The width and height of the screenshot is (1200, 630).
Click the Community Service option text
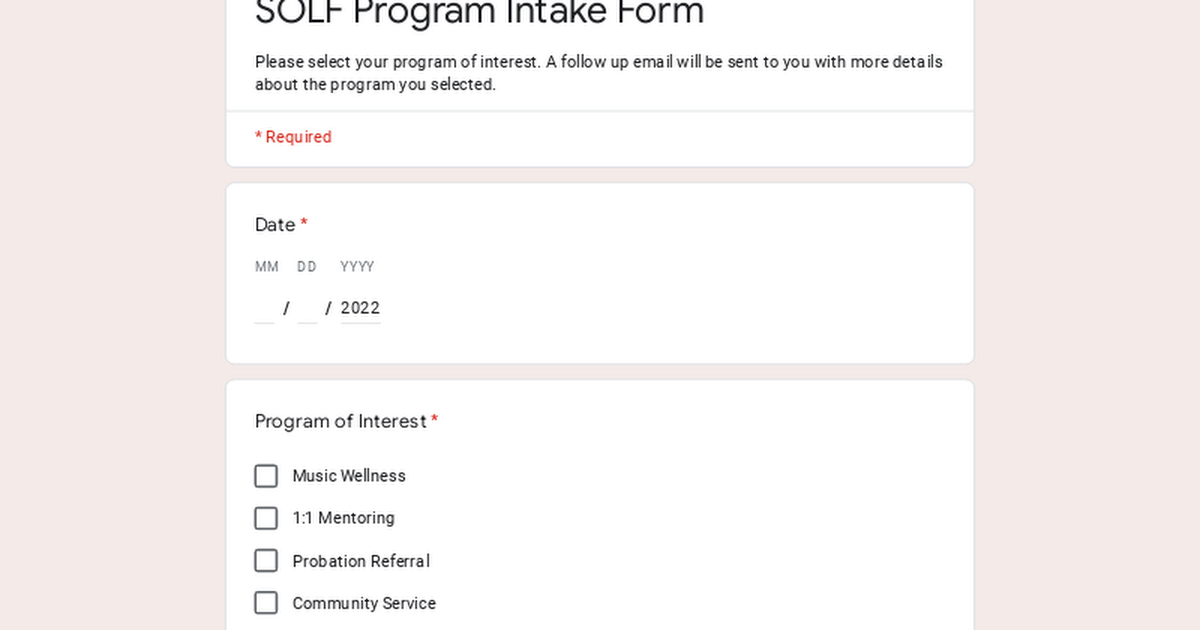pyautogui.click(x=364, y=603)
